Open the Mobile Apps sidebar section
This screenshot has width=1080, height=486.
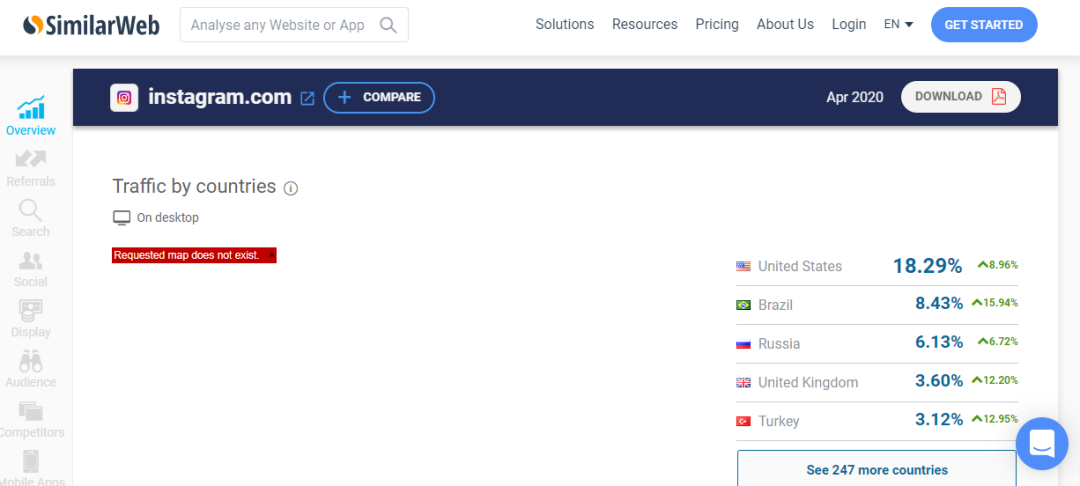coord(31,468)
